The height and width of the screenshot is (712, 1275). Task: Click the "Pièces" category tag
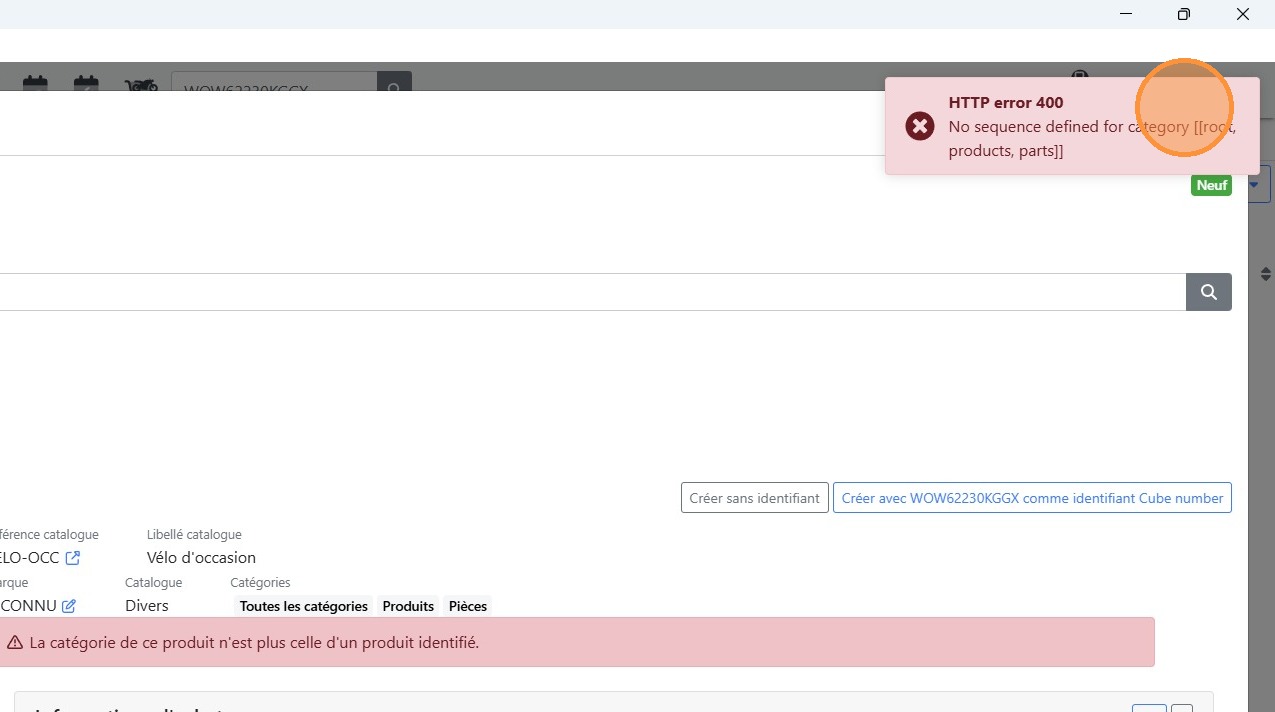468,606
